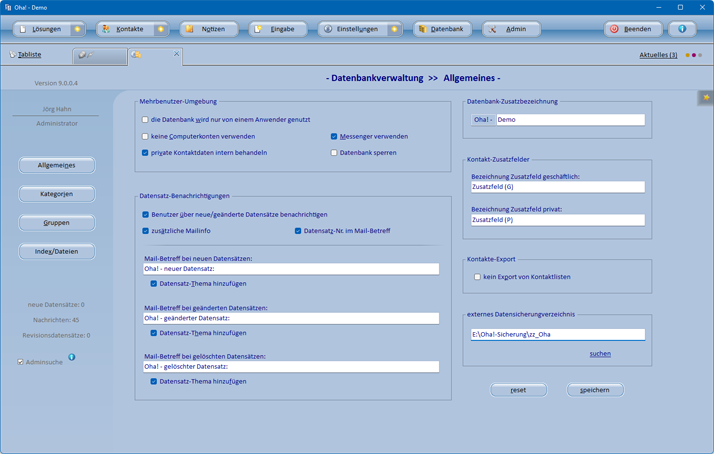Viewport: 714px width, 454px height.
Task: Click the star icon beside Lösungen
Action: point(78,29)
